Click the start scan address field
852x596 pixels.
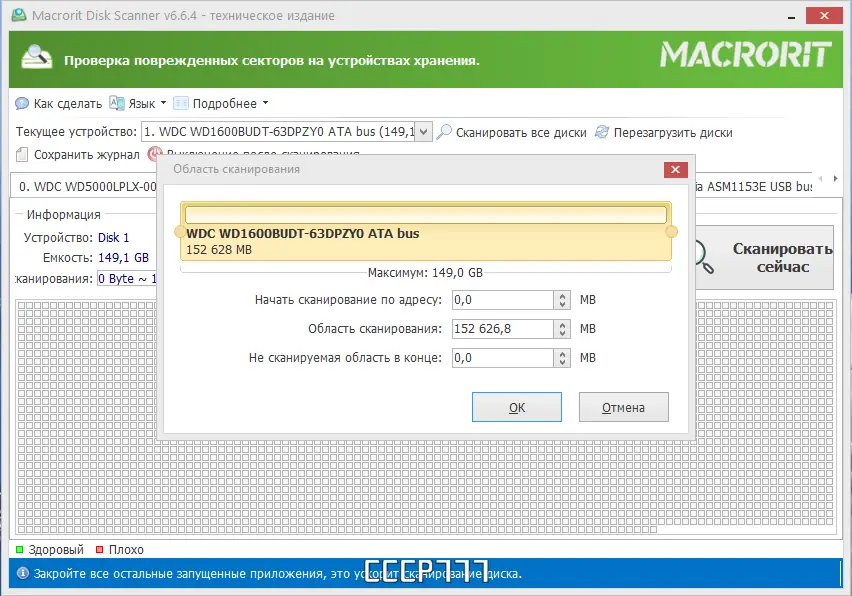[503, 300]
